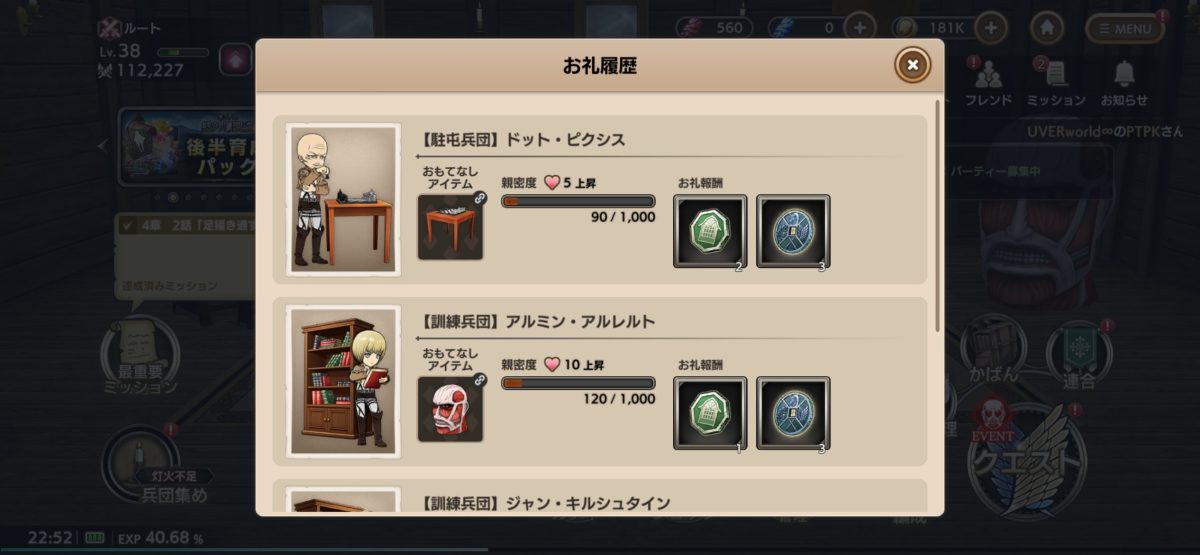Click the history list scrollbar

(937, 215)
